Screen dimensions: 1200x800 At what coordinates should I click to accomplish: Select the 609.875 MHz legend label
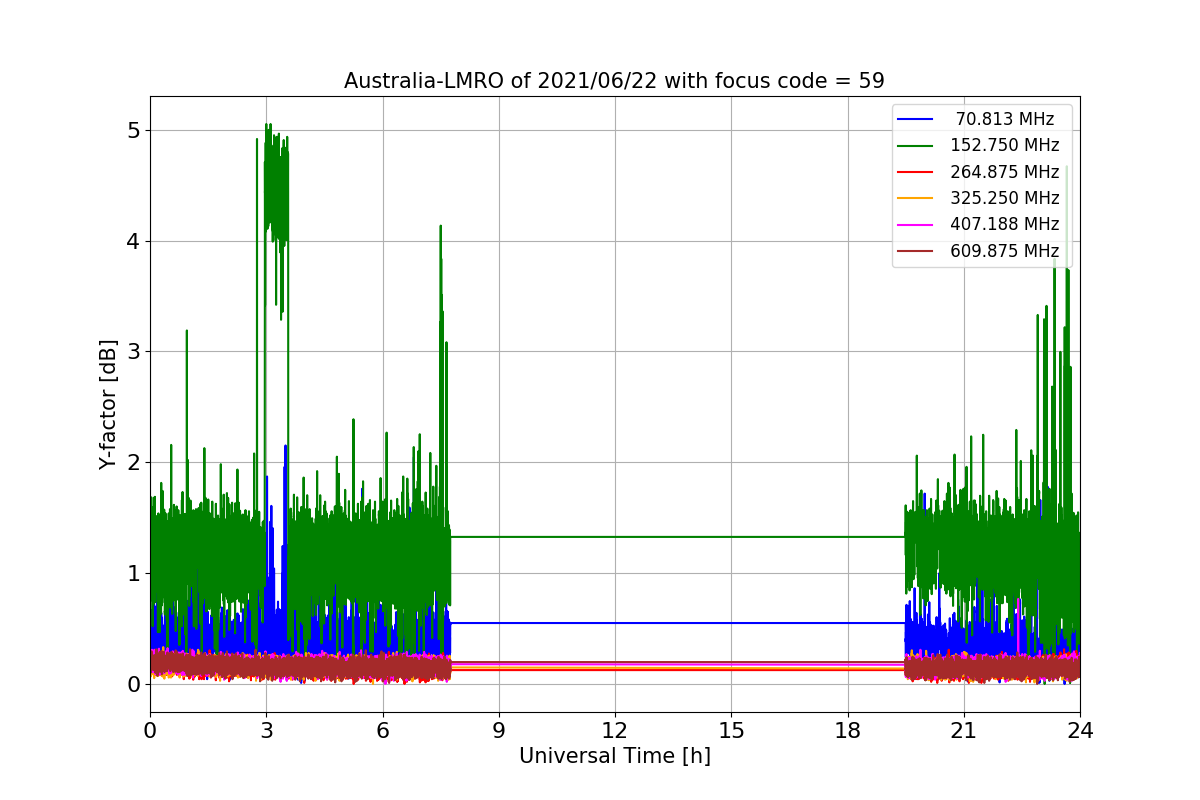[x=1005, y=251]
